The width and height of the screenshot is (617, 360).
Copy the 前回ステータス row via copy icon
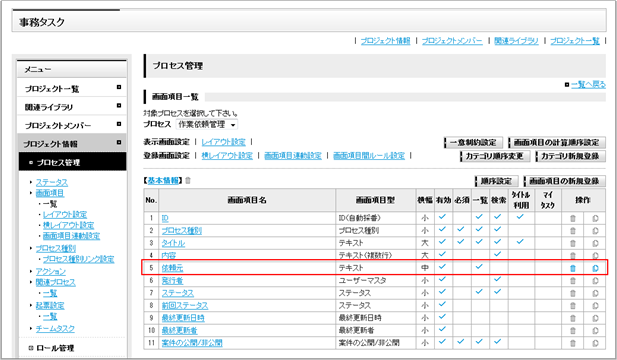[x=595, y=305]
